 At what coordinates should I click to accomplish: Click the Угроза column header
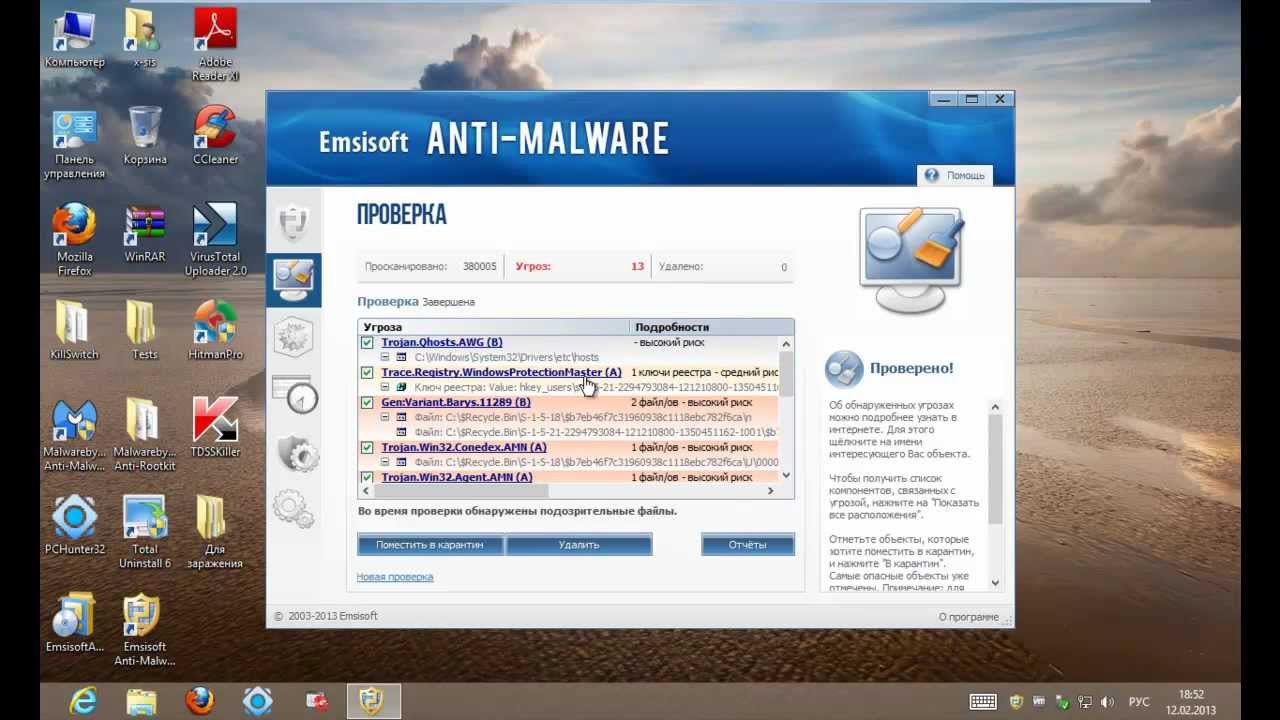coord(494,327)
